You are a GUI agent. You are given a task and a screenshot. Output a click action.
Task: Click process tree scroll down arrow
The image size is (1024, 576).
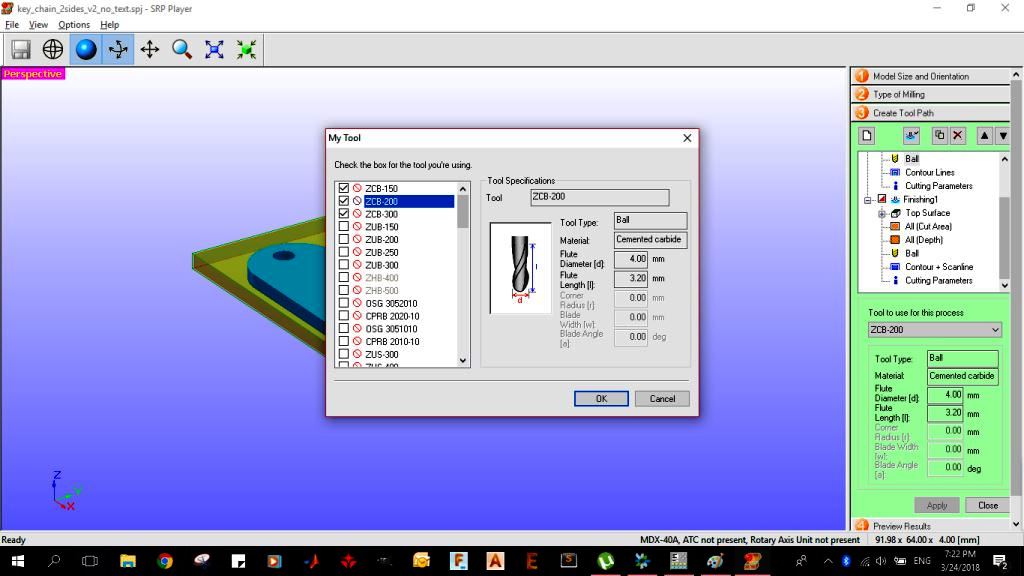point(1004,285)
